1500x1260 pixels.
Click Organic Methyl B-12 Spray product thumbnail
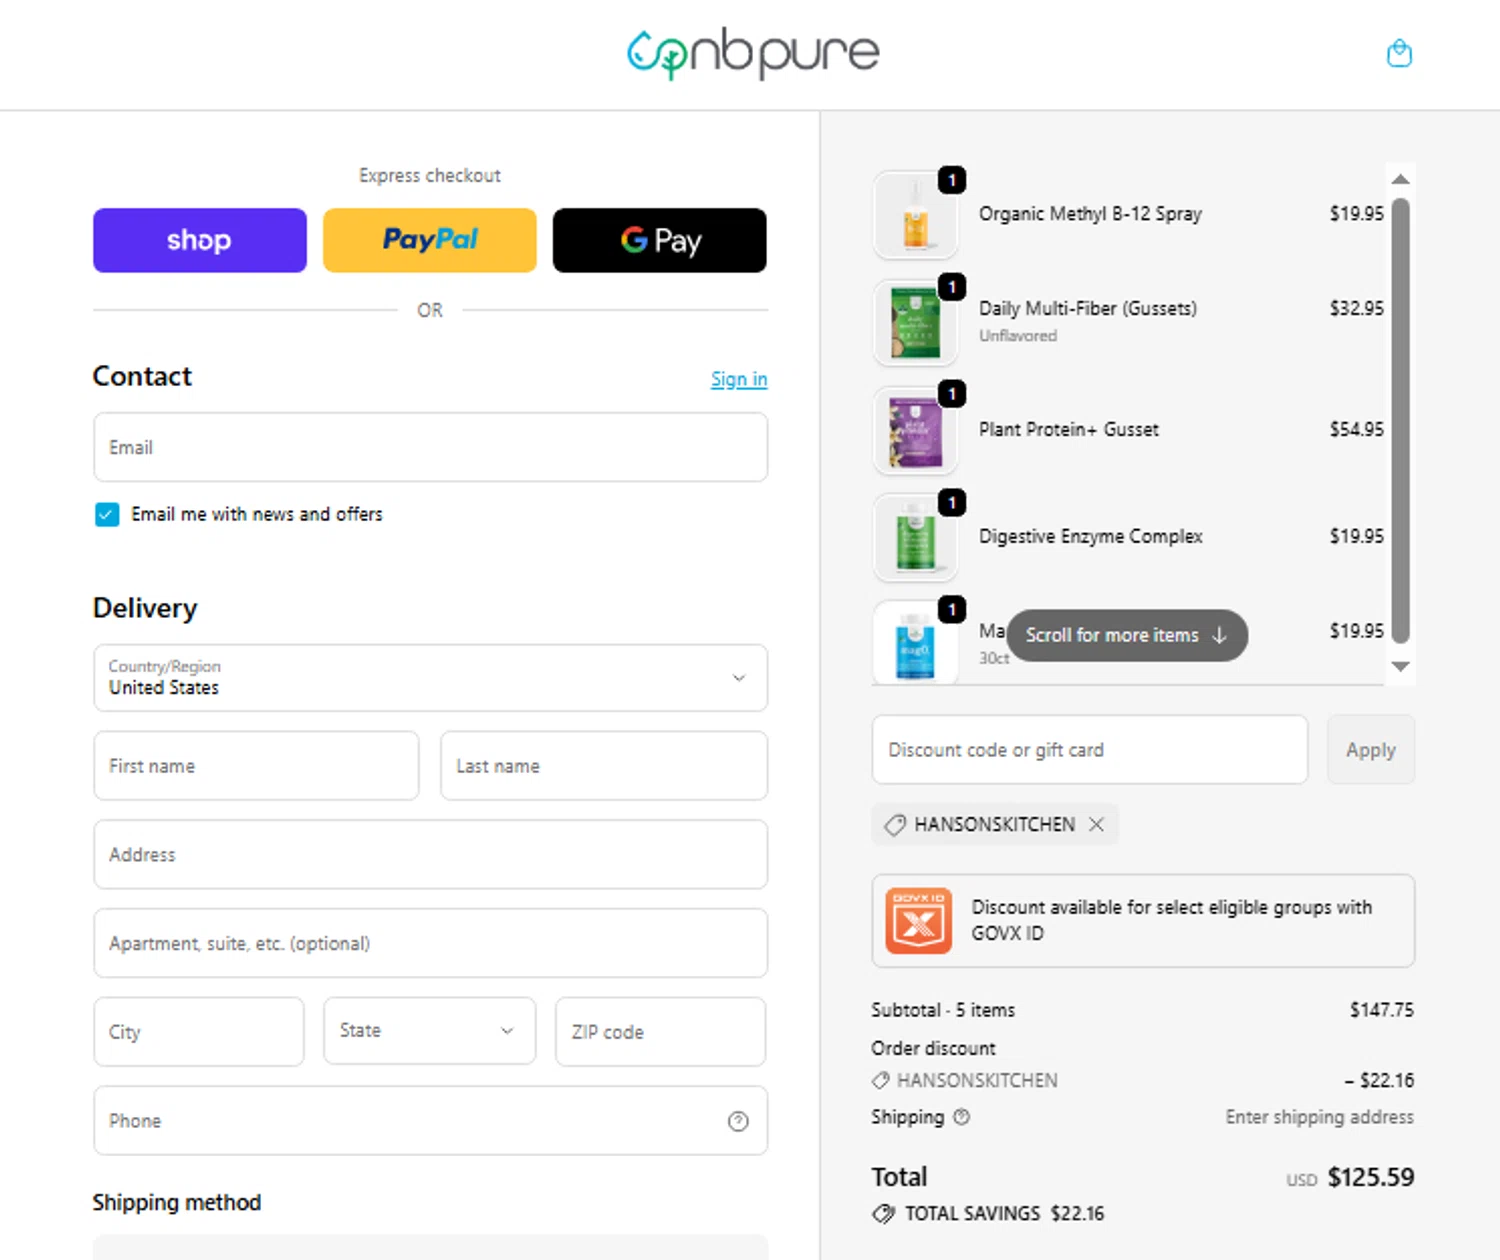(x=915, y=215)
